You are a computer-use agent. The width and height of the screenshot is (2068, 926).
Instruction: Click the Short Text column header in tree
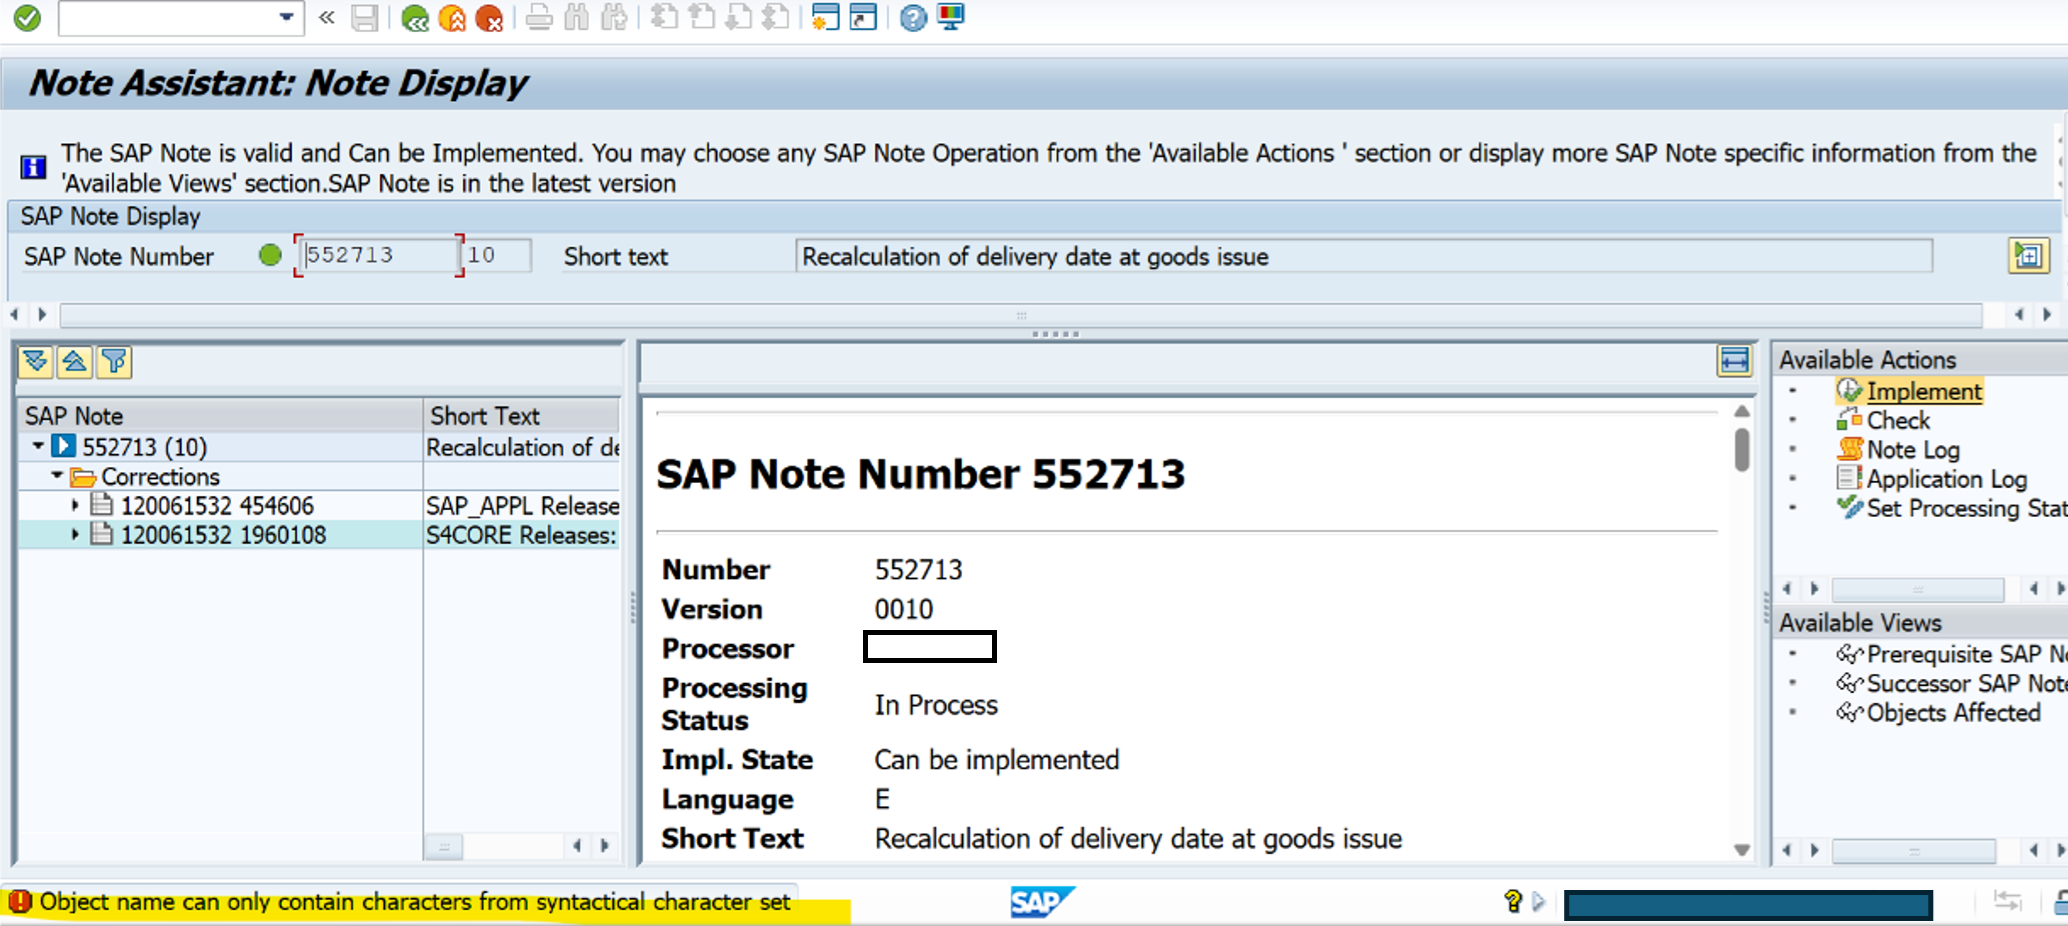[x=522, y=416]
